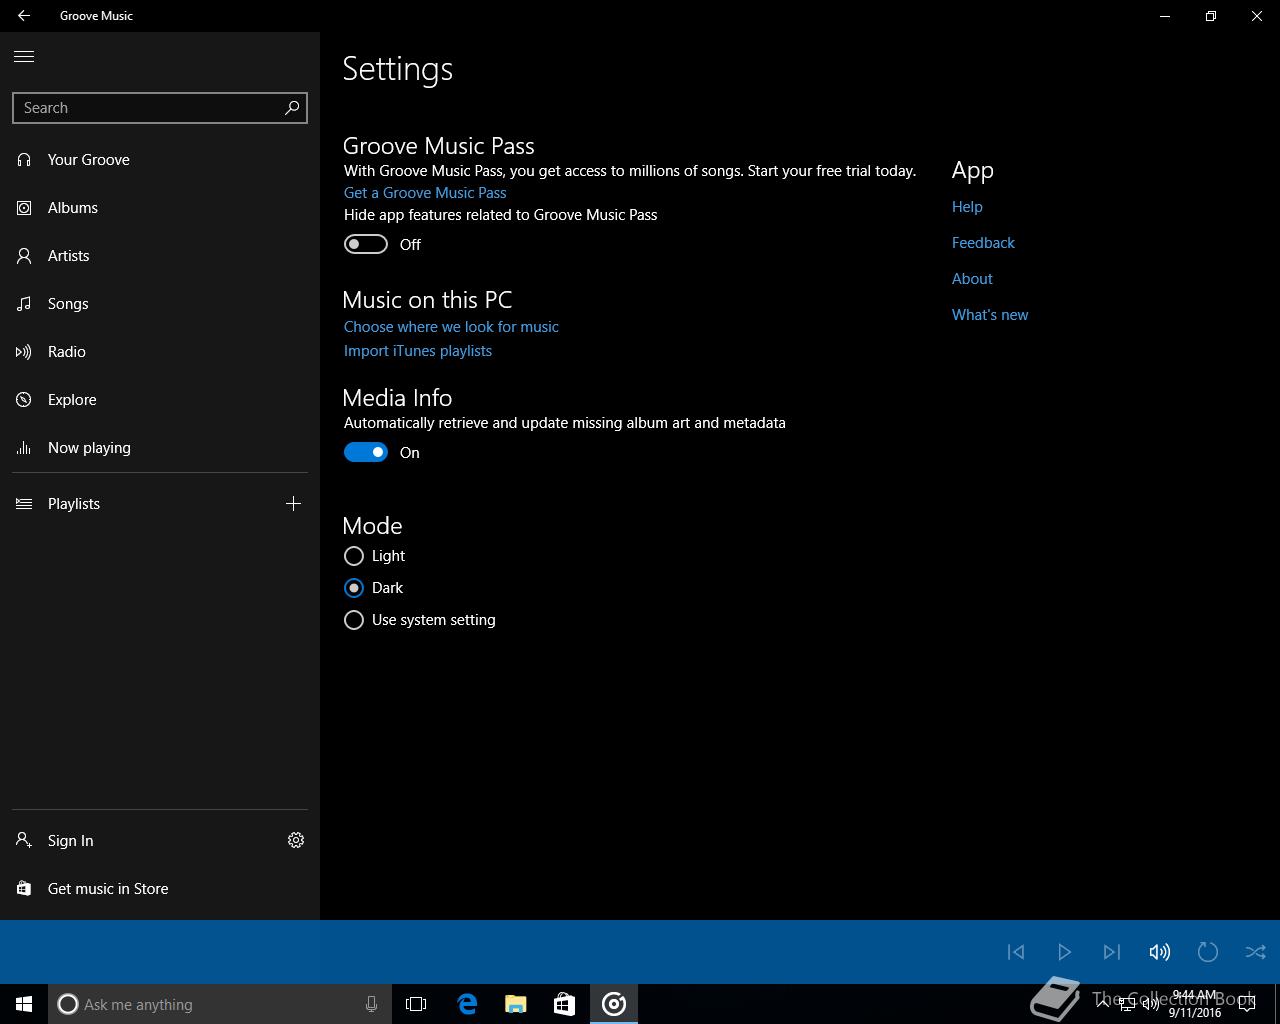
Task: Open Windows Store from taskbar
Action: click(564, 1004)
